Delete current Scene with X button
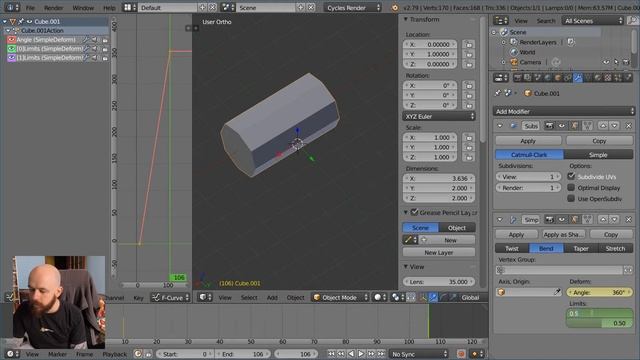 click(311, 7)
